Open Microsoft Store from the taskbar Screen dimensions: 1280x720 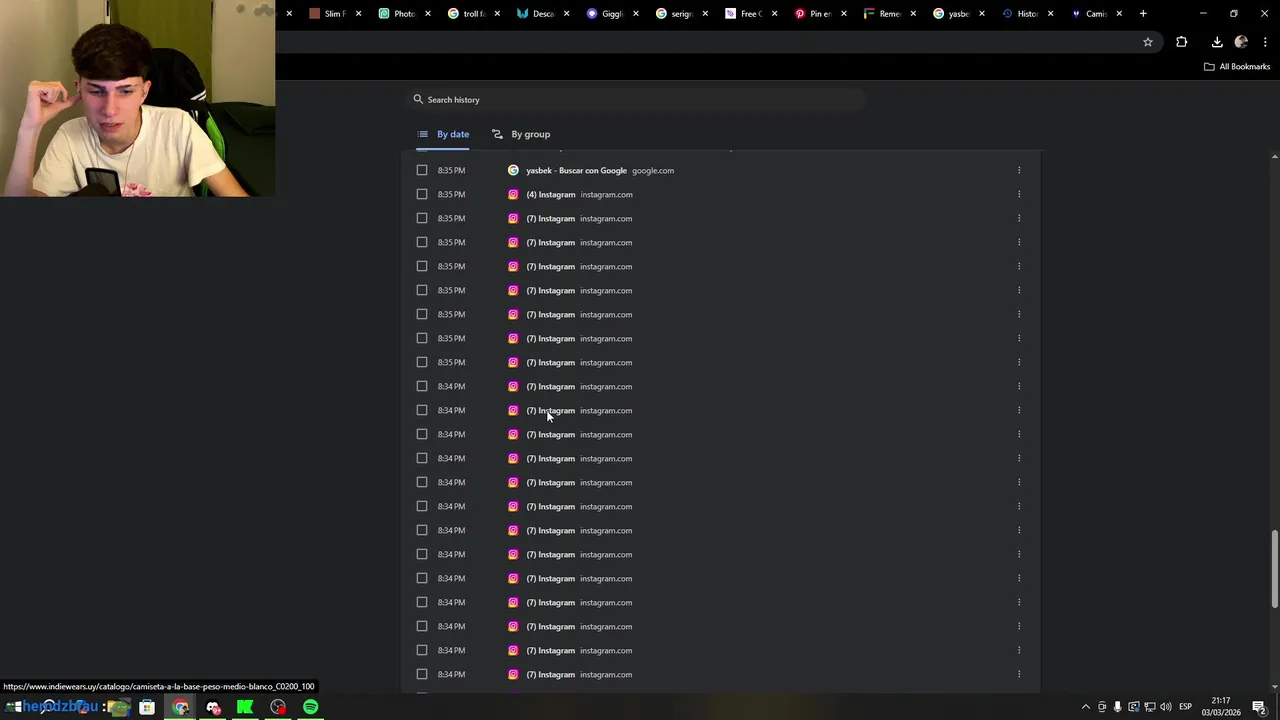pos(147,707)
